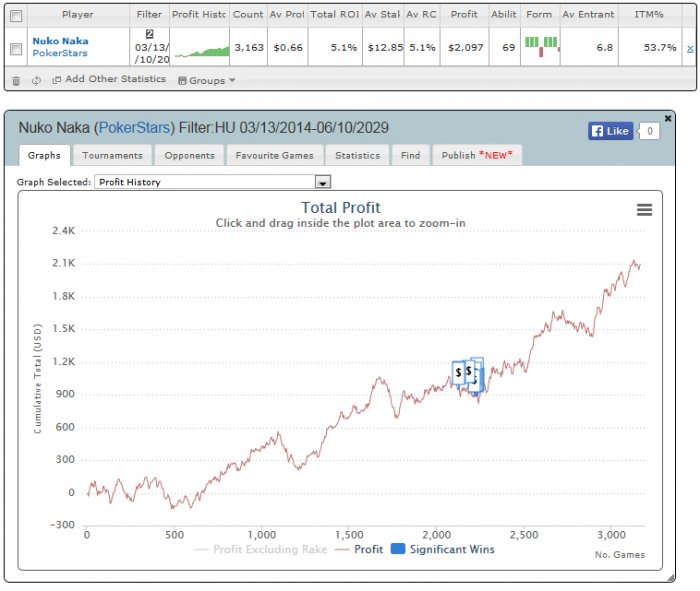Click the resize grip at panel corner
Image resolution: width=700 pixels, height=591 pixels.
click(x=671, y=578)
